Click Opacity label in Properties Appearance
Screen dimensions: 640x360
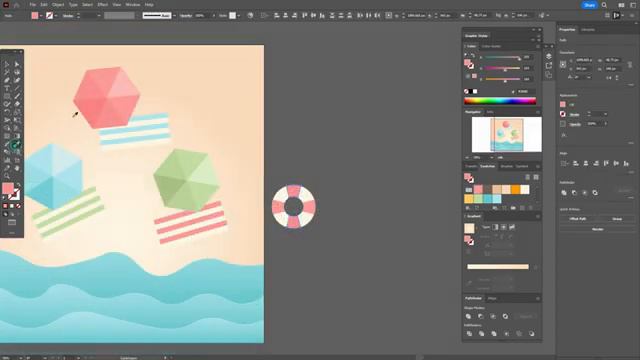point(575,124)
